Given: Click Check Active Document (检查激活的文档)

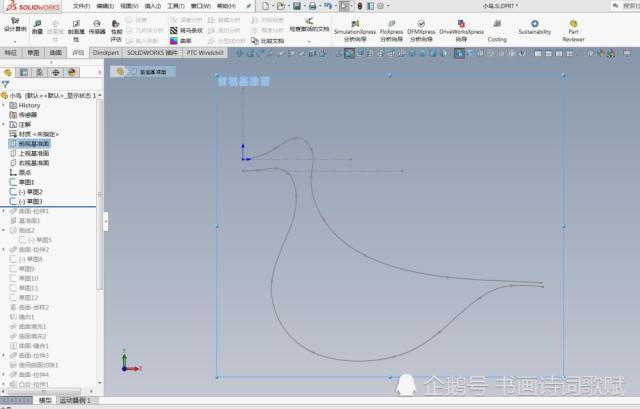Looking at the screenshot, I should pos(309,24).
